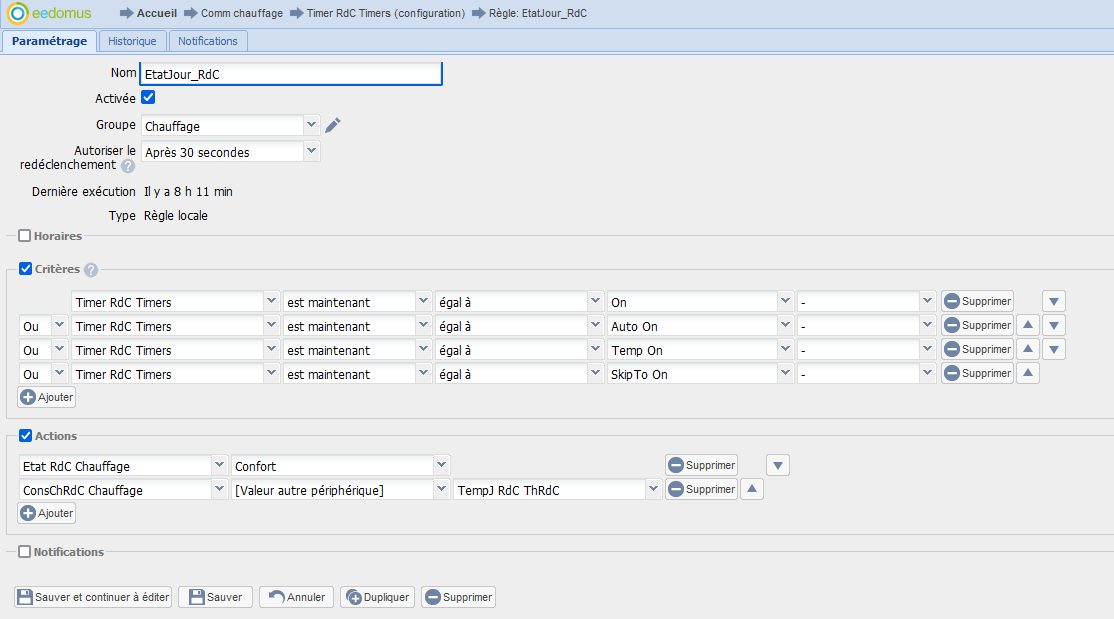Move the 'Temp On' criterion row up
Viewport: 1114px width, 619px height.
click(x=1027, y=350)
